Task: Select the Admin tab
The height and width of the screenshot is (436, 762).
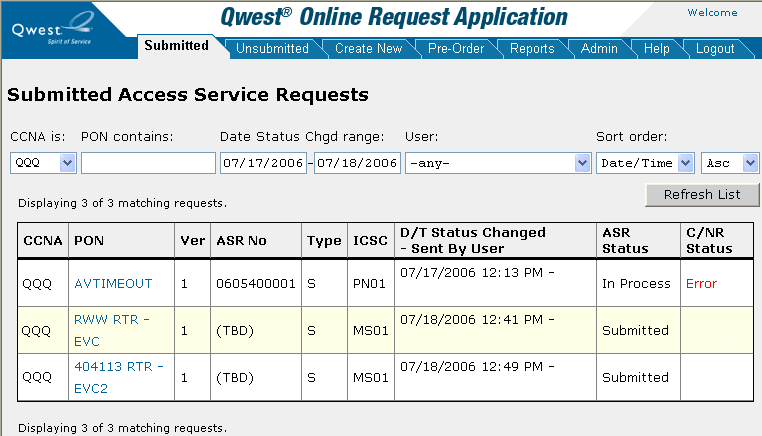Action: pyautogui.click(x=599, y=48)
